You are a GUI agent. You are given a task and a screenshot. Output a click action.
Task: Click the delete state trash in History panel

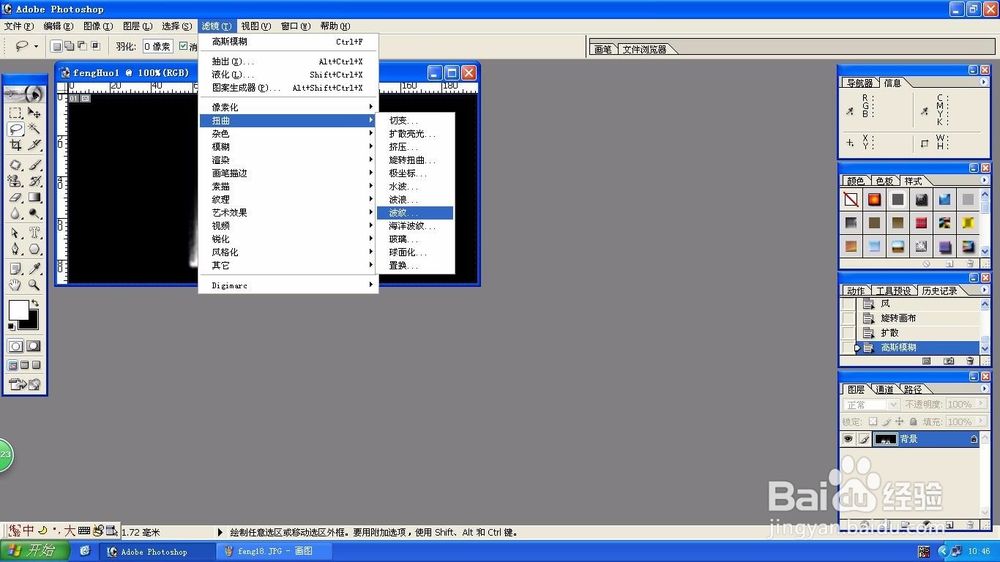(x=970, y=361)
